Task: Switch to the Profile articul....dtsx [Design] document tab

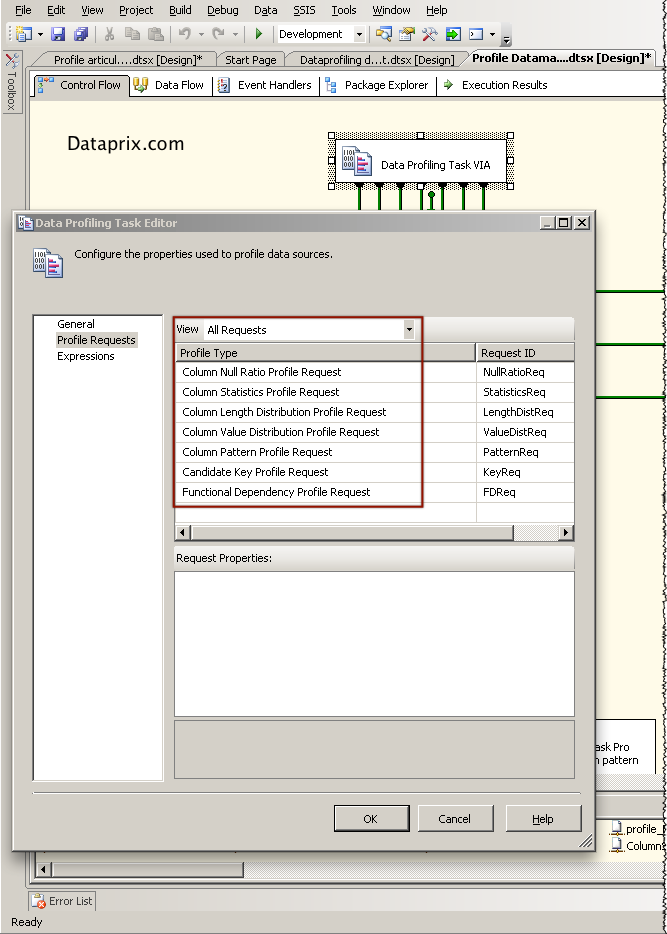Action: coord(128,60)
